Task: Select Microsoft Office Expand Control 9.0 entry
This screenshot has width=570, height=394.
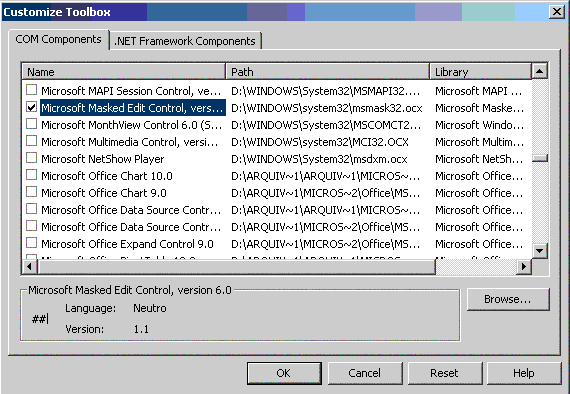Action: (277, 244)
